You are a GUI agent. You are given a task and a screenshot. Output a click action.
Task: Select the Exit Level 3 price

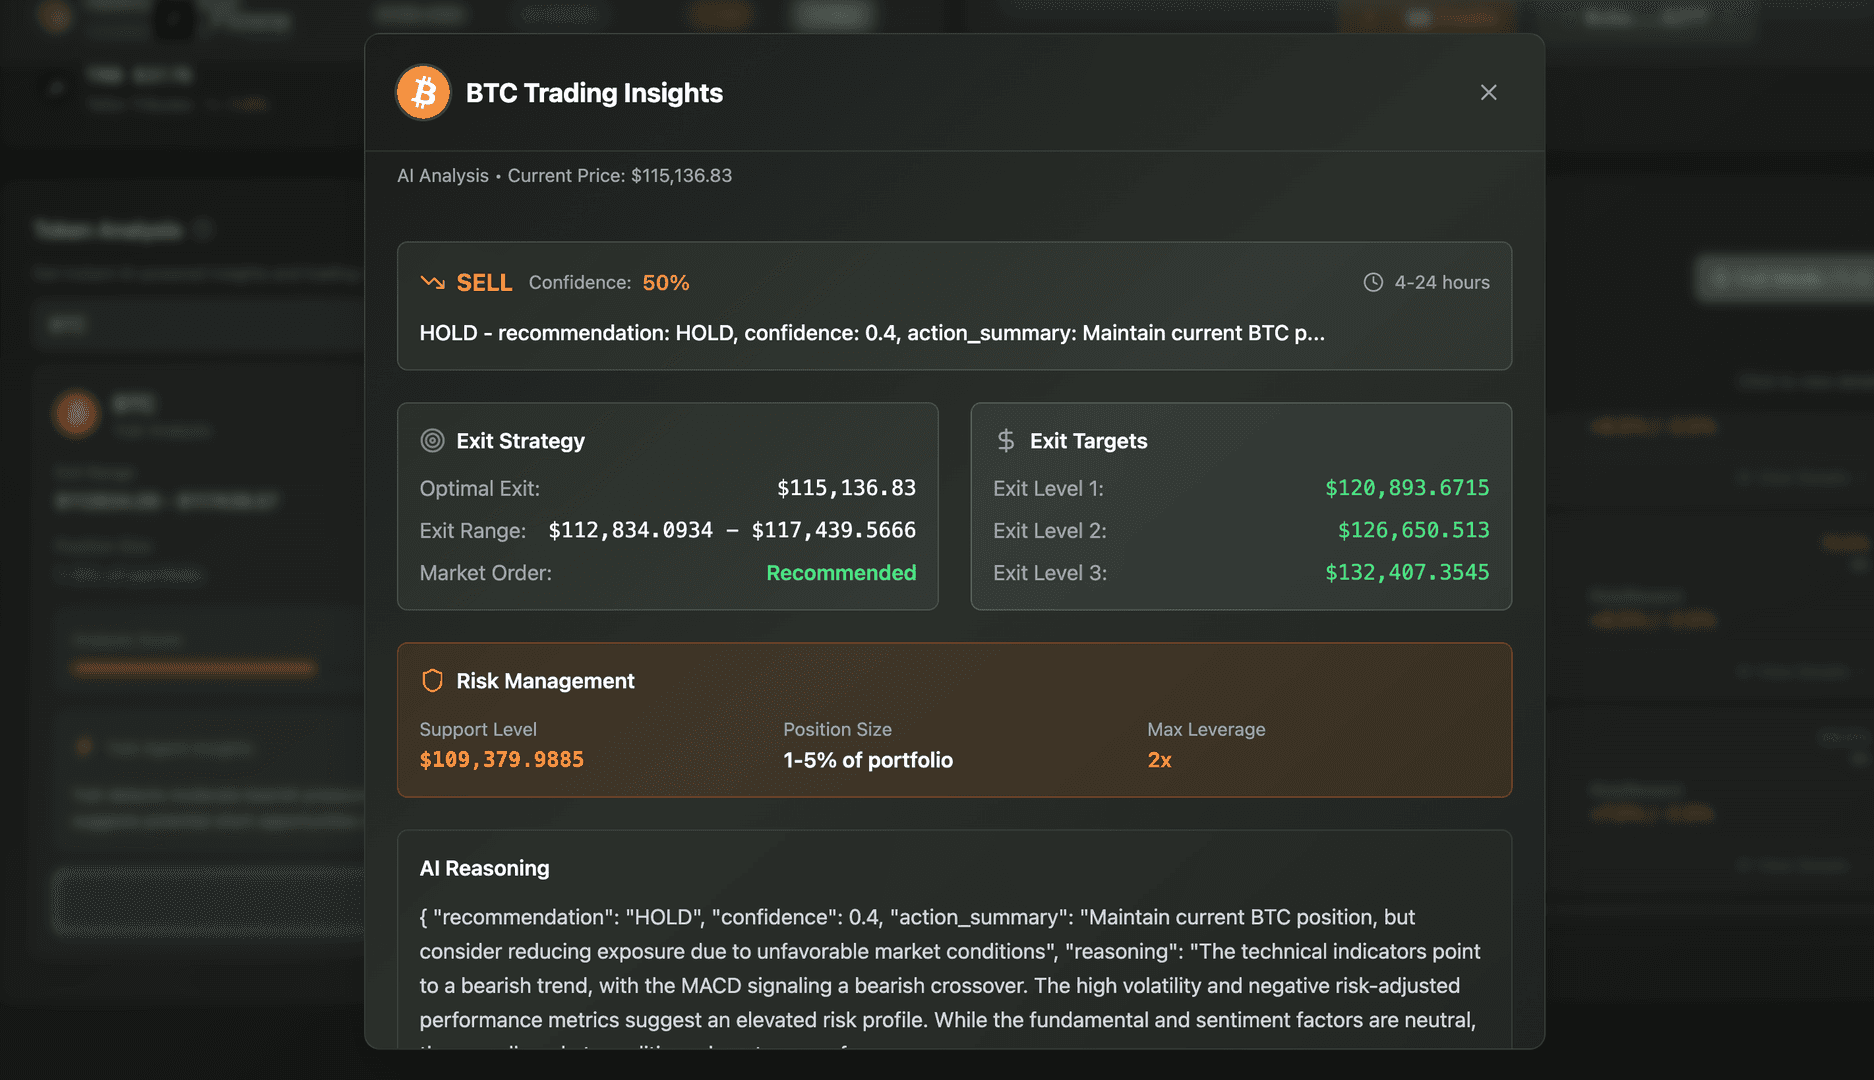click(x=1406, y=572)
